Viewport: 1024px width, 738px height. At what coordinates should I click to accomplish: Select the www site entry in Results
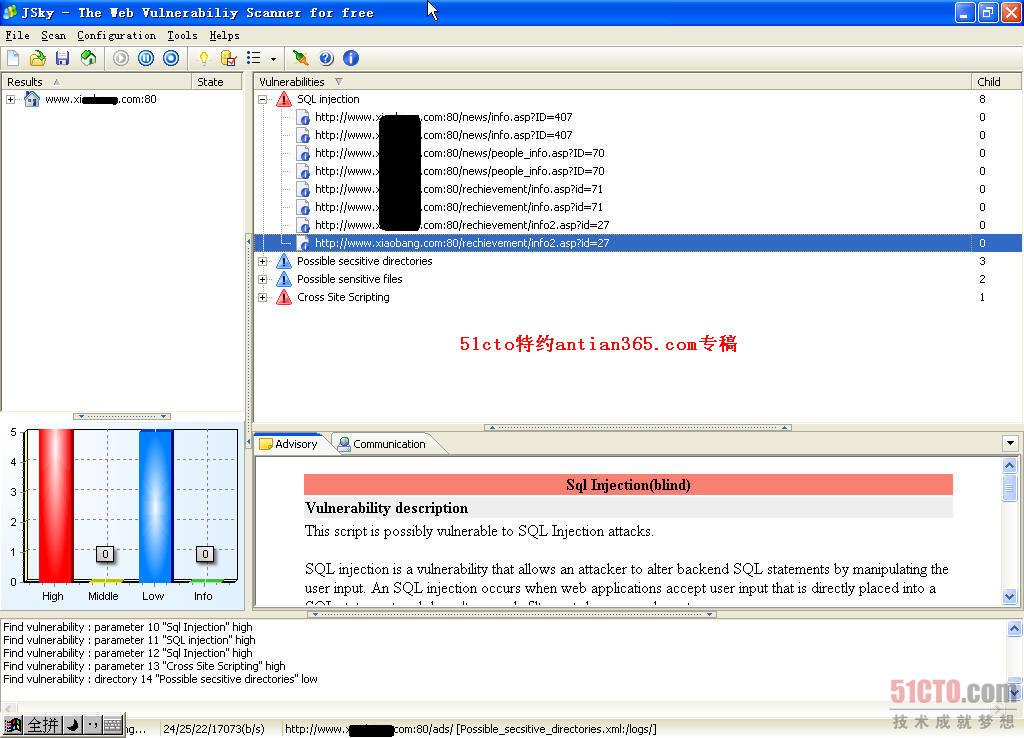click(101, 99)
